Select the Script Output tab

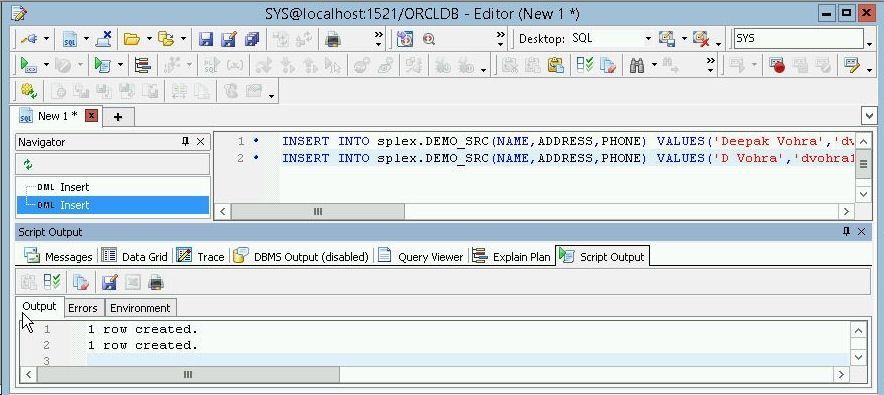click(602, 256)
